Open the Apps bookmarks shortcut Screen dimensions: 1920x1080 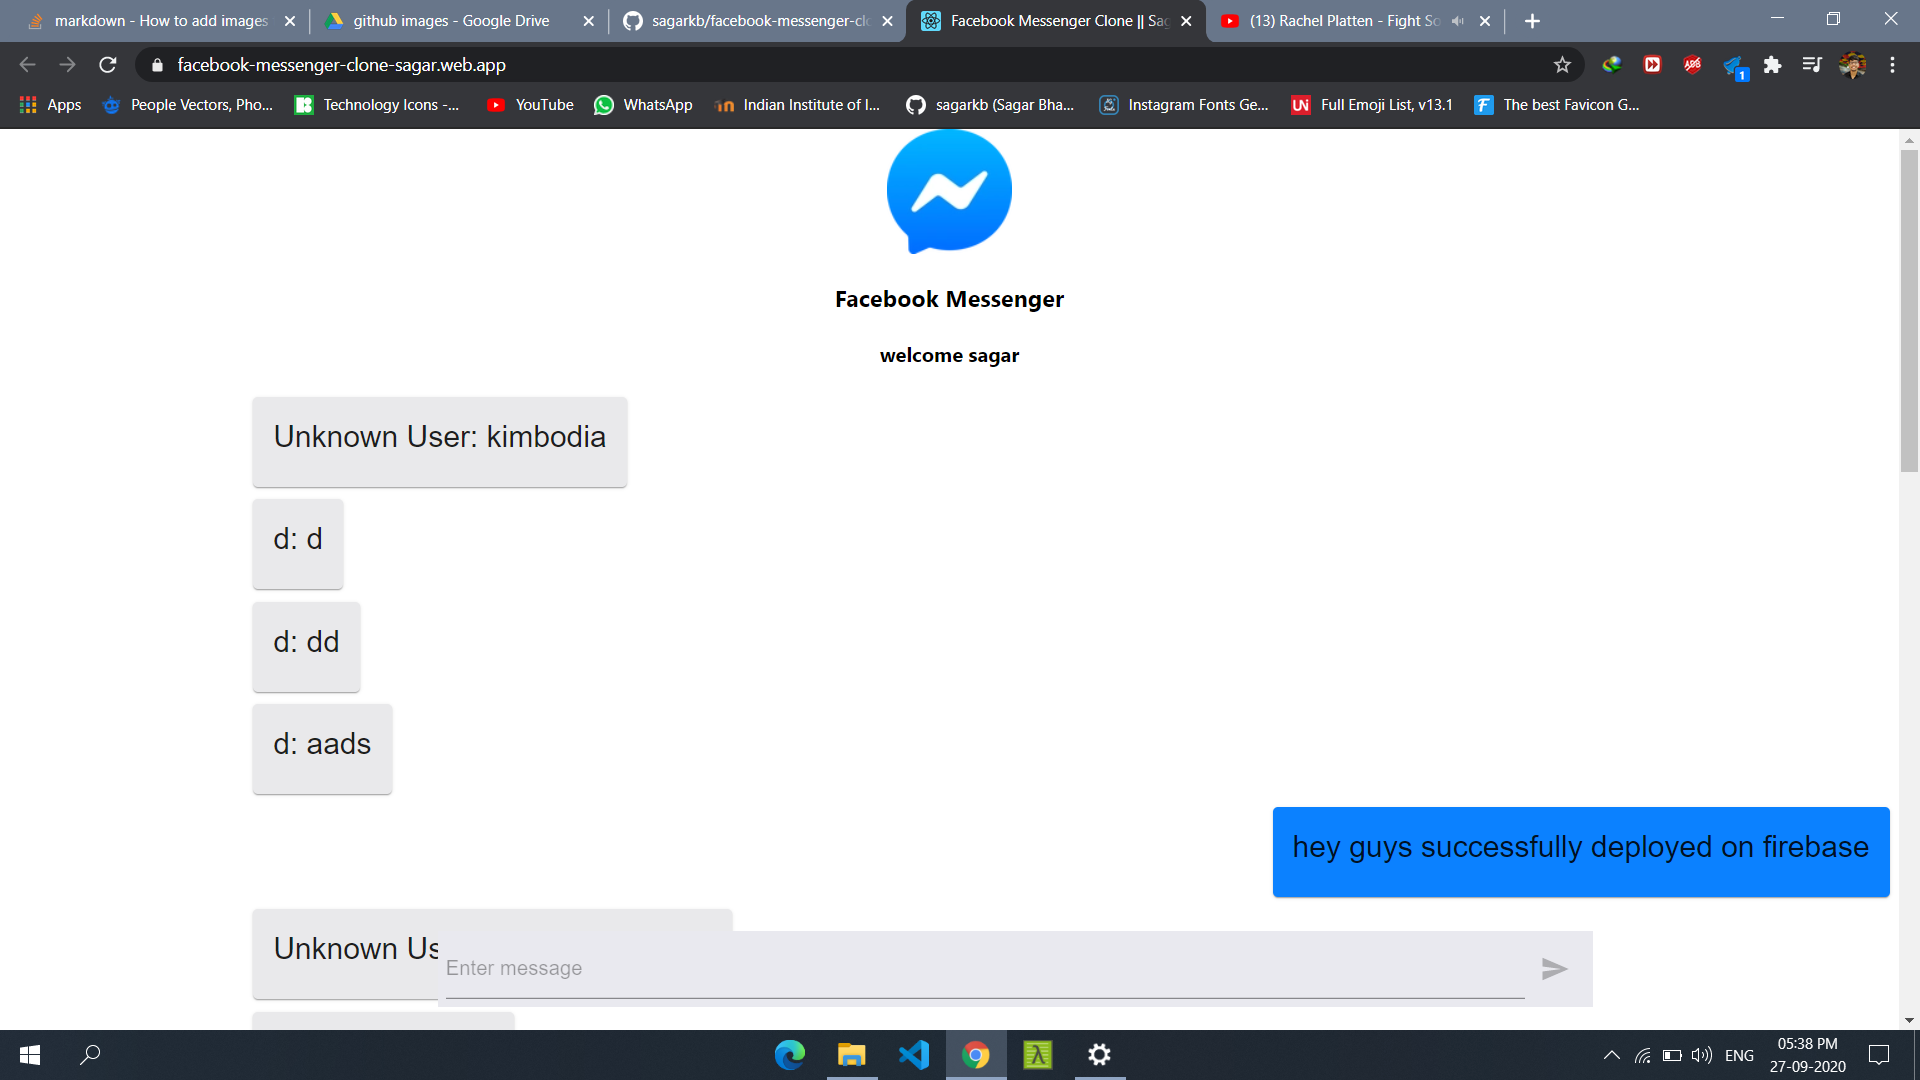[x=50, y=105]
